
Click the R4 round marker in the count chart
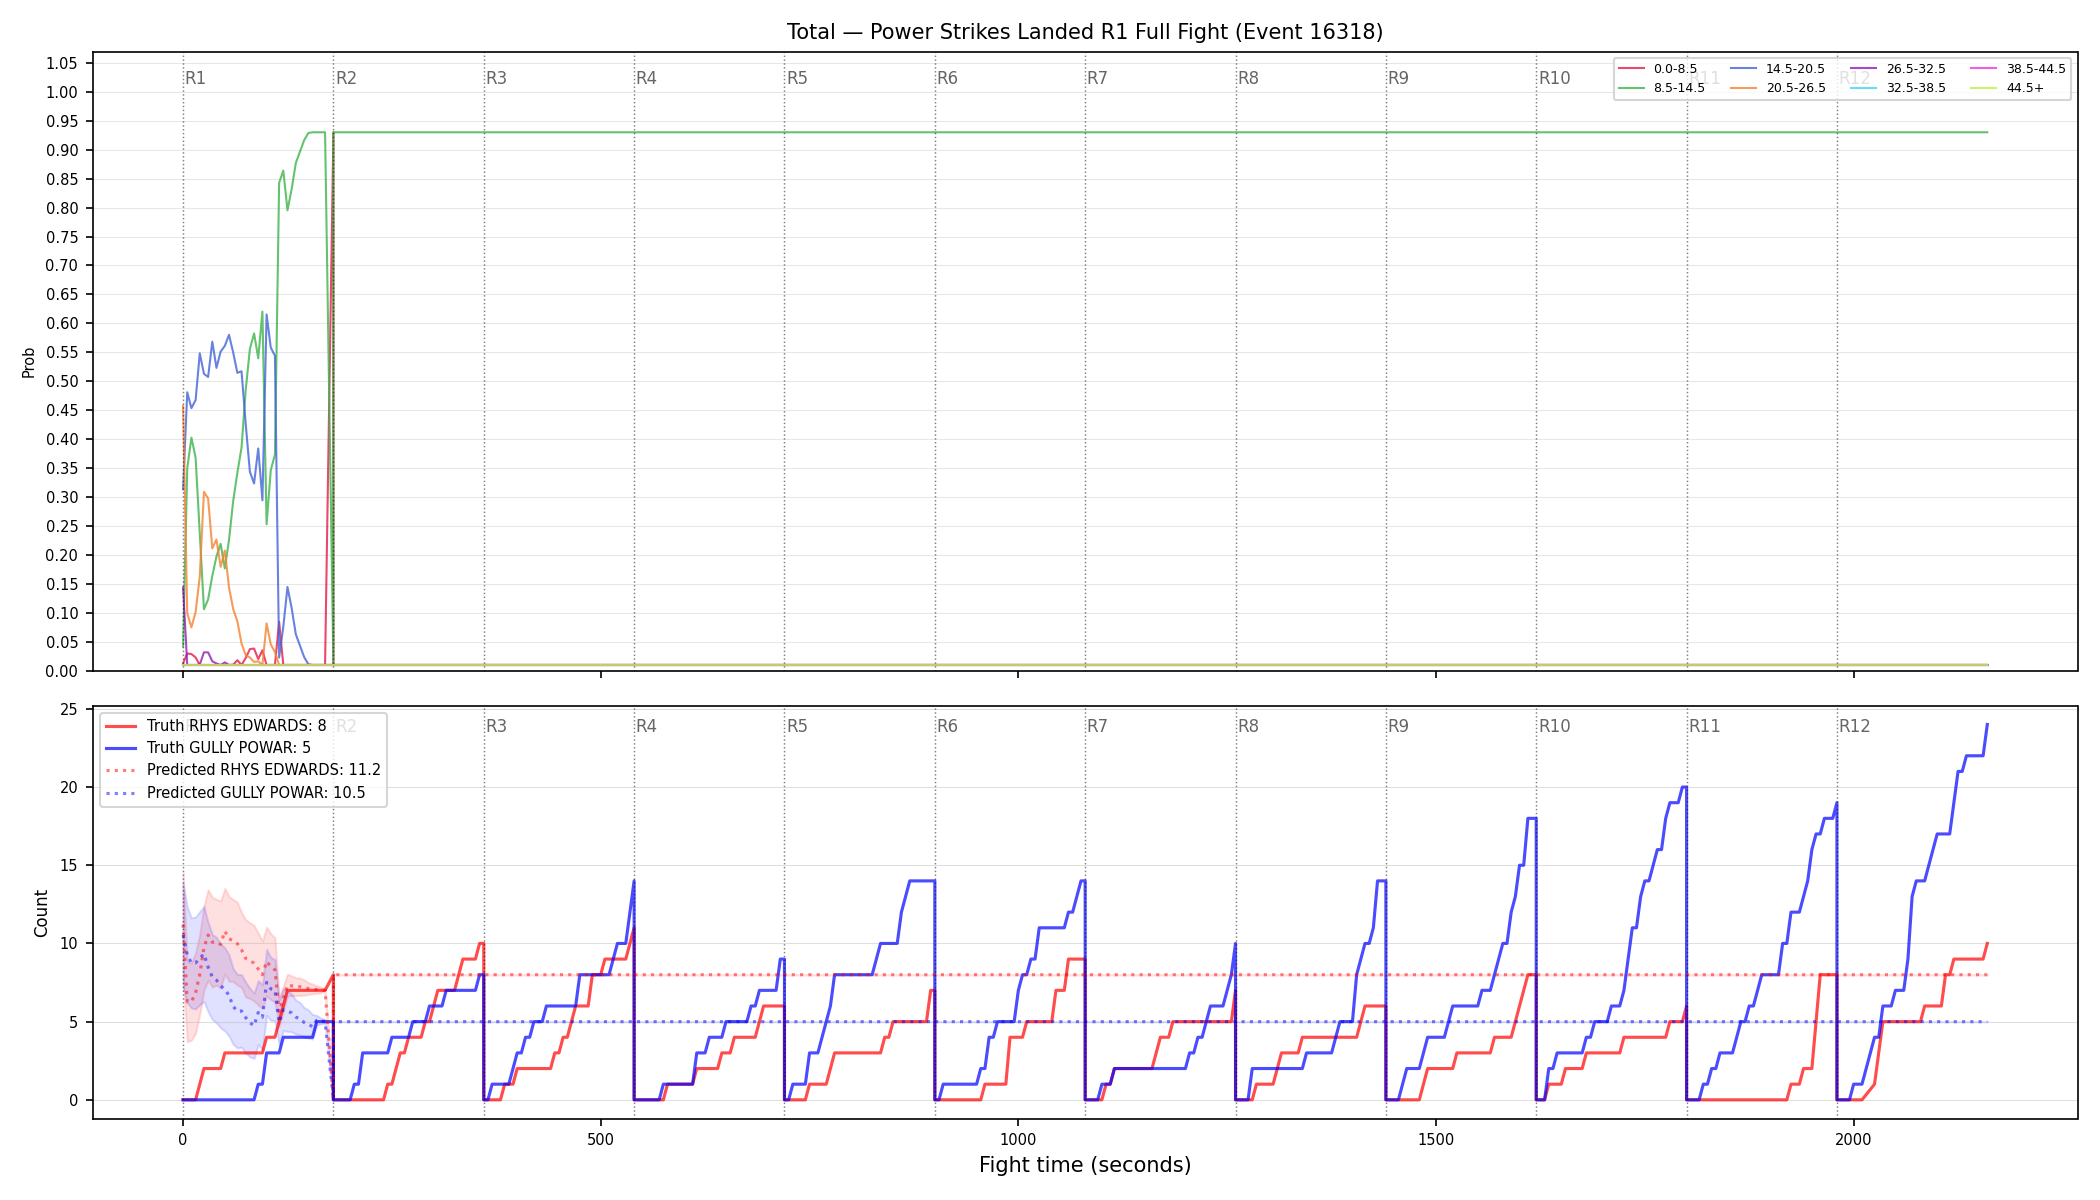[x=646, y=726]
